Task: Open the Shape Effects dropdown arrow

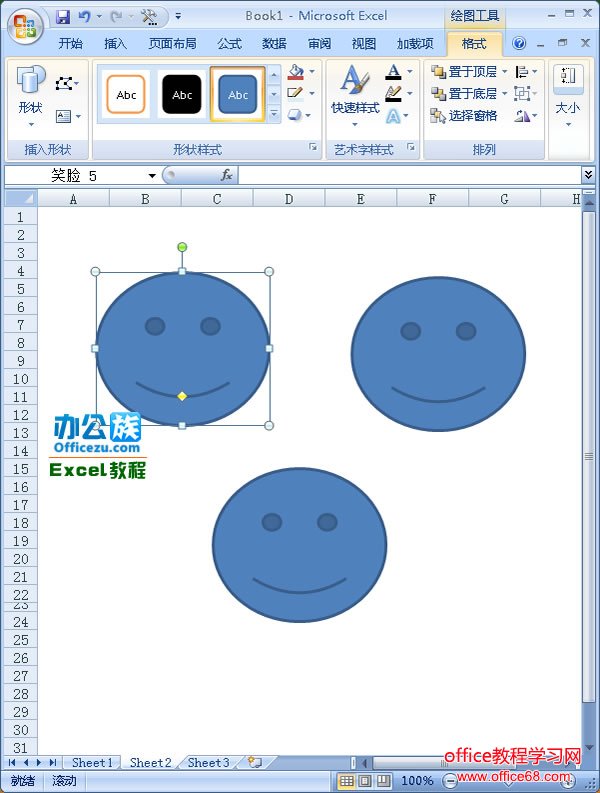Action: click(x=308, y=115)
